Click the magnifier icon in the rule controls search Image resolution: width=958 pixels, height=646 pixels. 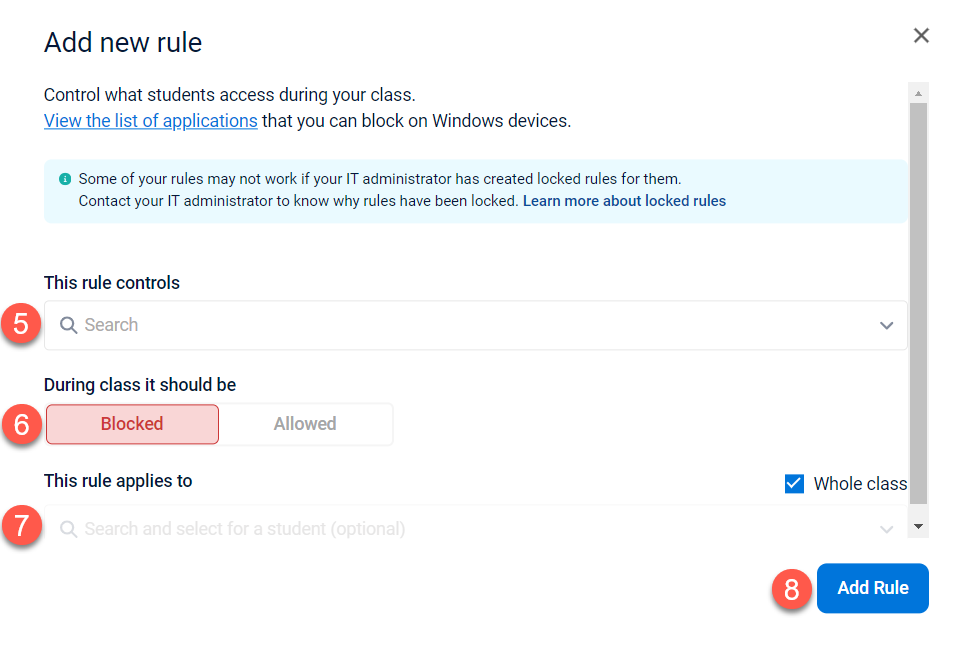point(68,325)
